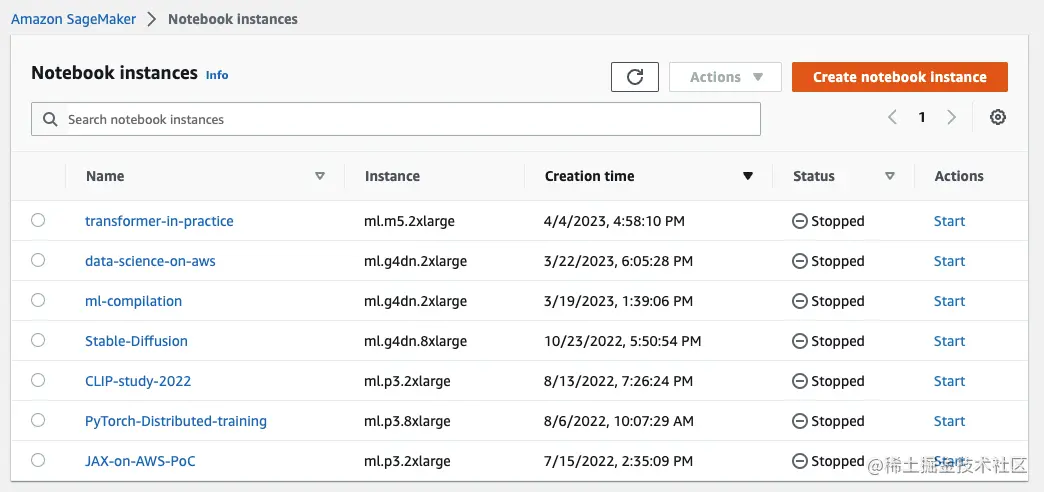This screenshot has width=1044, height=492.
Task: Click Stopped status text for ml-compilation
Action: pos(838,301)
